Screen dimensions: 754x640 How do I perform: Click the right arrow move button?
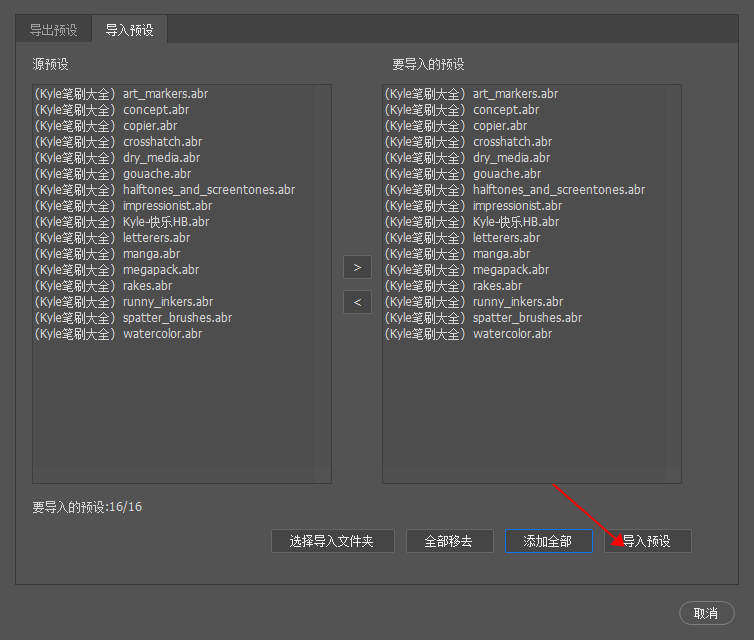[x=357, y=267]
